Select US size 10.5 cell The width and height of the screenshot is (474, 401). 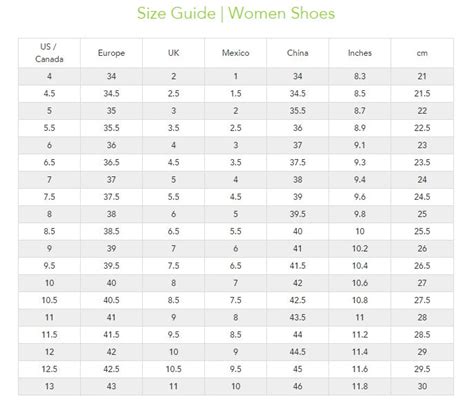(49, 300)
